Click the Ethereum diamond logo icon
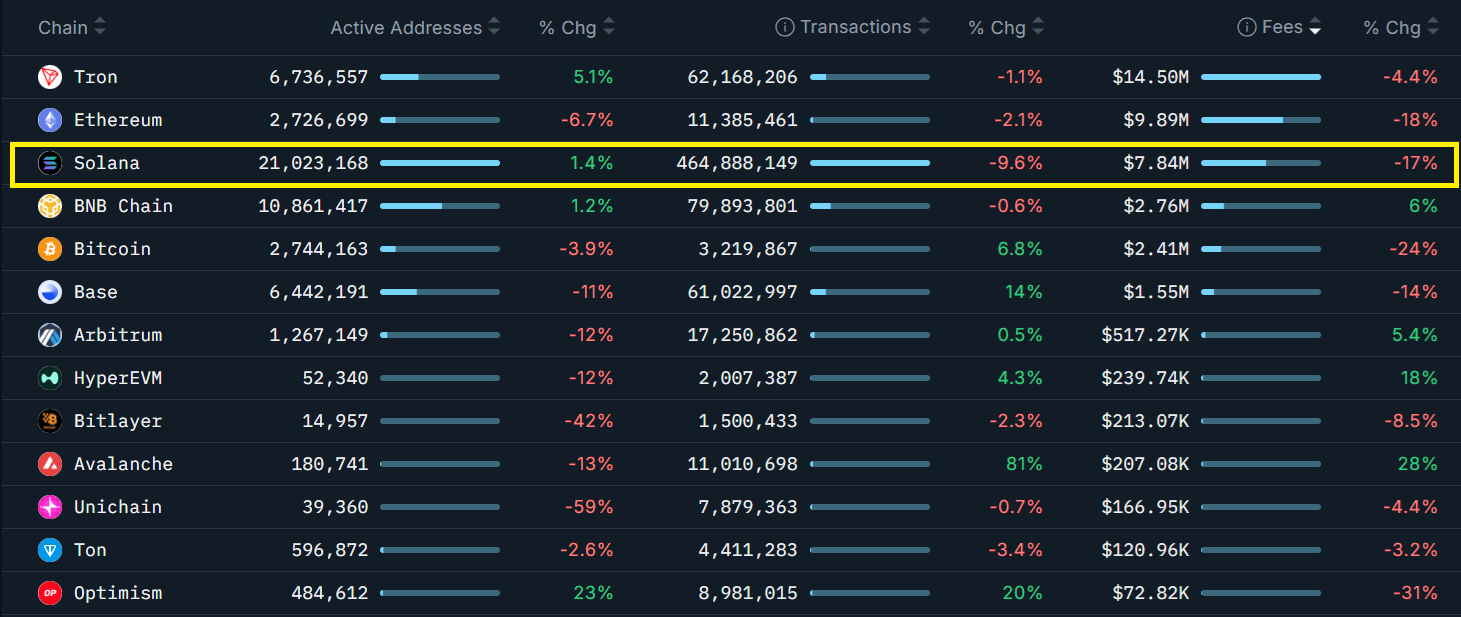The height and width of the screenshot is (617, 1461). point(49,120)
